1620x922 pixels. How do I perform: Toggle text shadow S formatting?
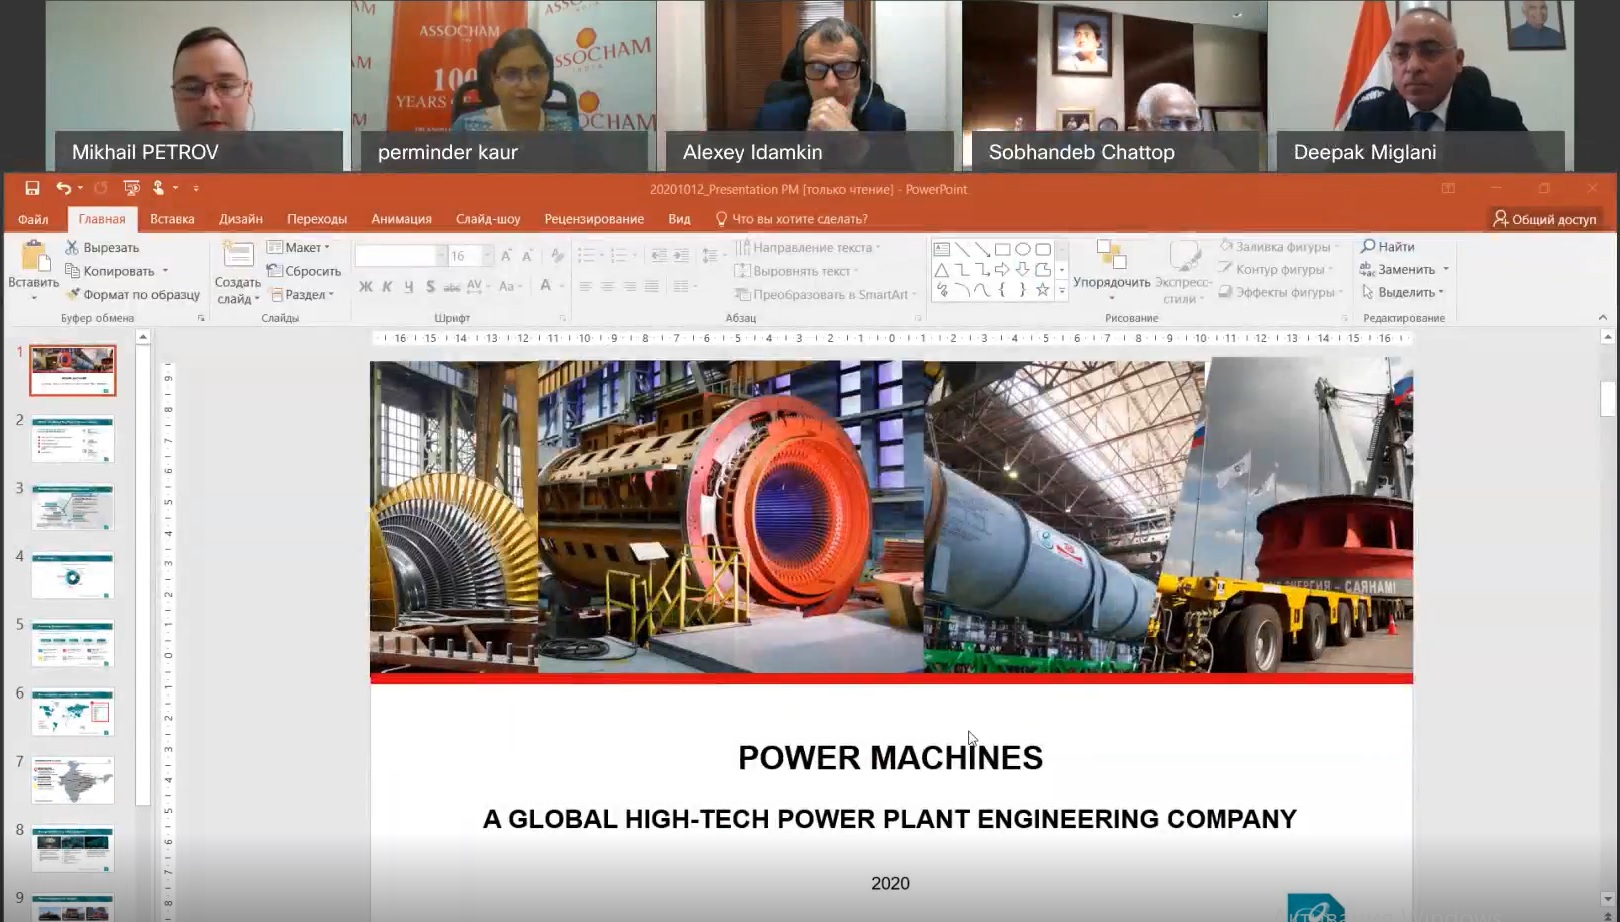point(430,287)
